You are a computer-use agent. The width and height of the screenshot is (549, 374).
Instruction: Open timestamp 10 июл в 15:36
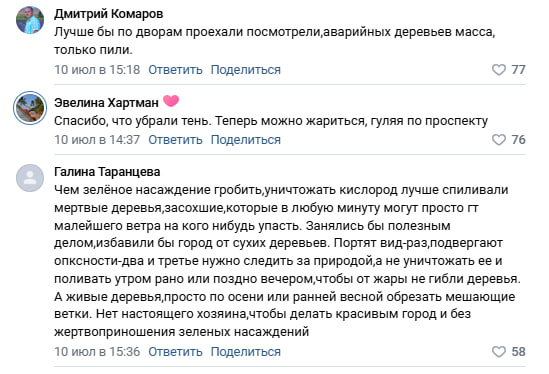click(x=97, y=352)
